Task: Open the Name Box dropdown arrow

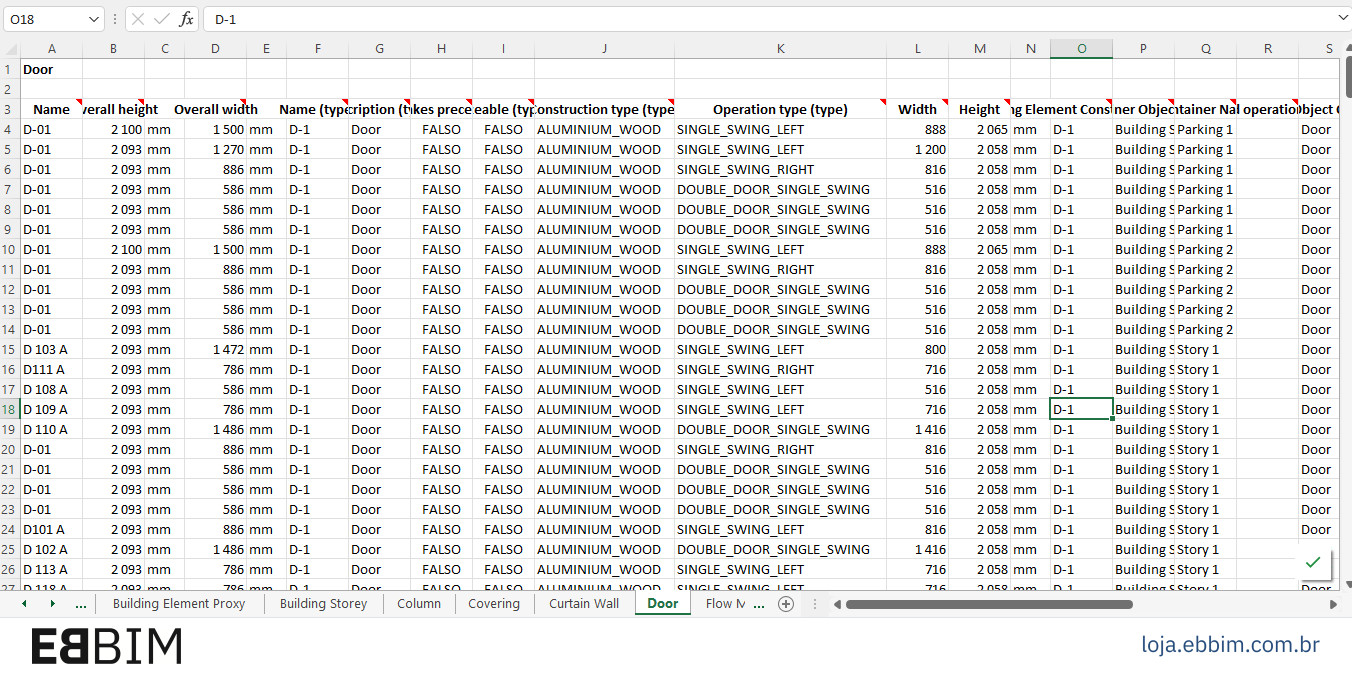Action: (93, 19)
